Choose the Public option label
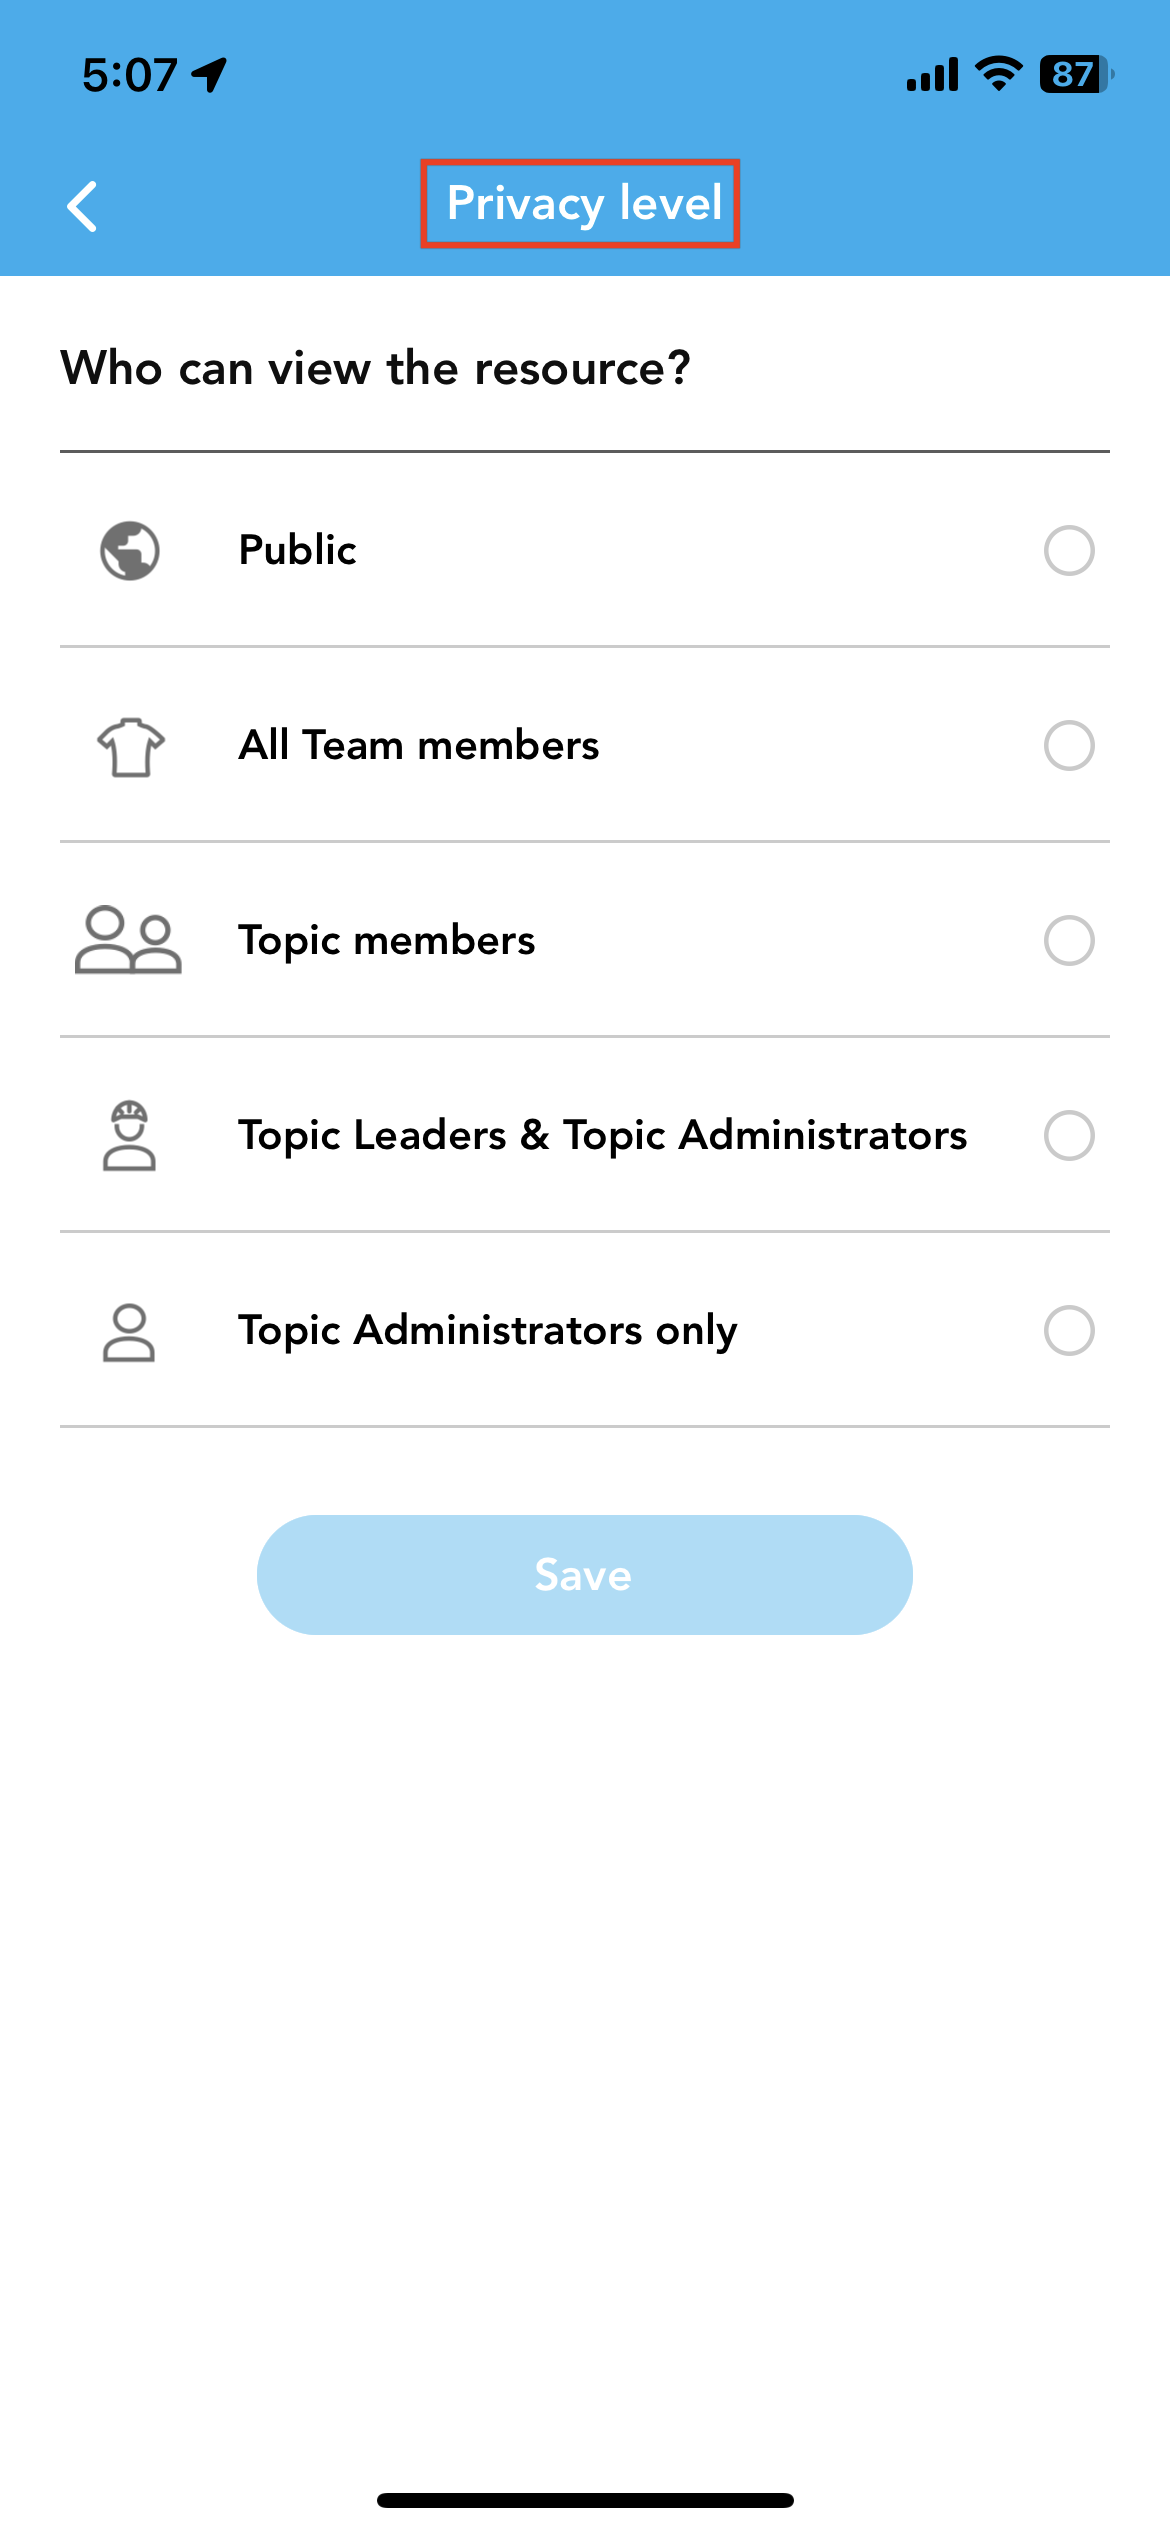The height and width of the screenshot is (2532, 1170). [297, 550]
